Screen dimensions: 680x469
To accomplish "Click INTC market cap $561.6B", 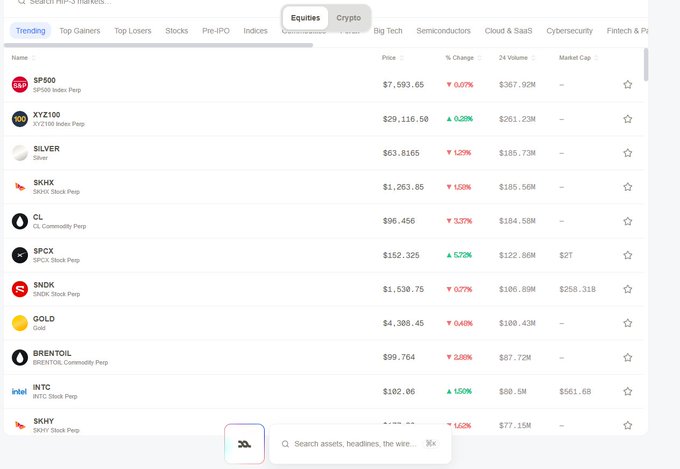I will click(575, 391).
